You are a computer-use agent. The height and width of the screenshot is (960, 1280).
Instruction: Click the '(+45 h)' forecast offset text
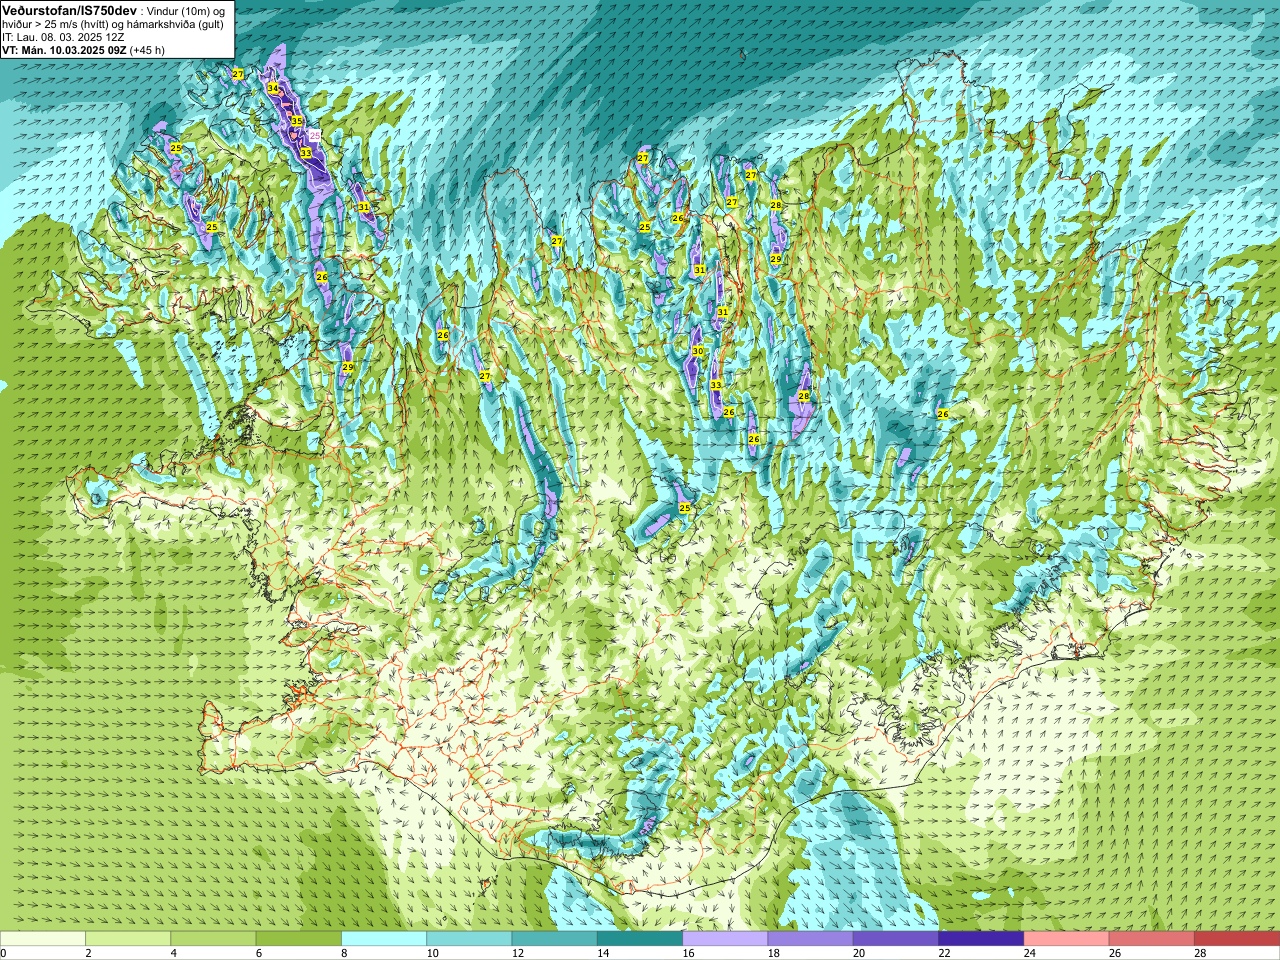[x=148, y=50]
